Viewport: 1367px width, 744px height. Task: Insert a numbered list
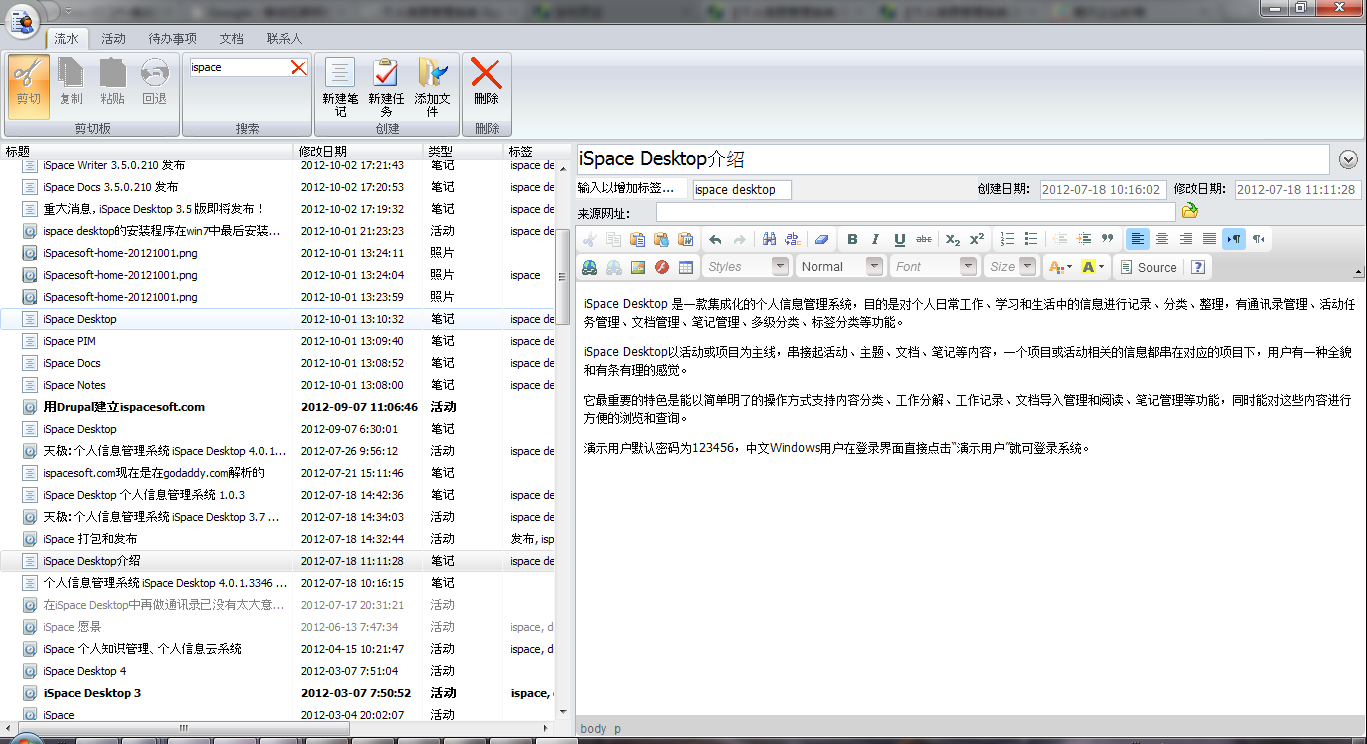[x=1007, y=239]
